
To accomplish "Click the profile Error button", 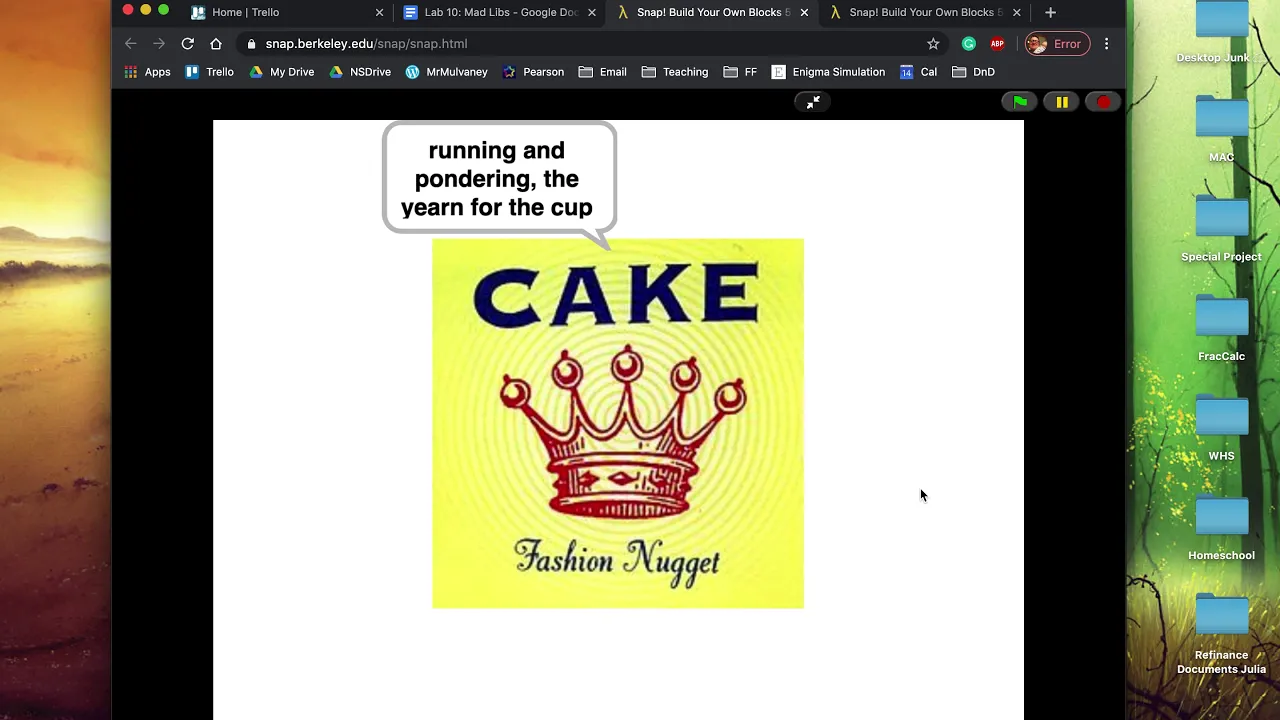I will 1056,44.
